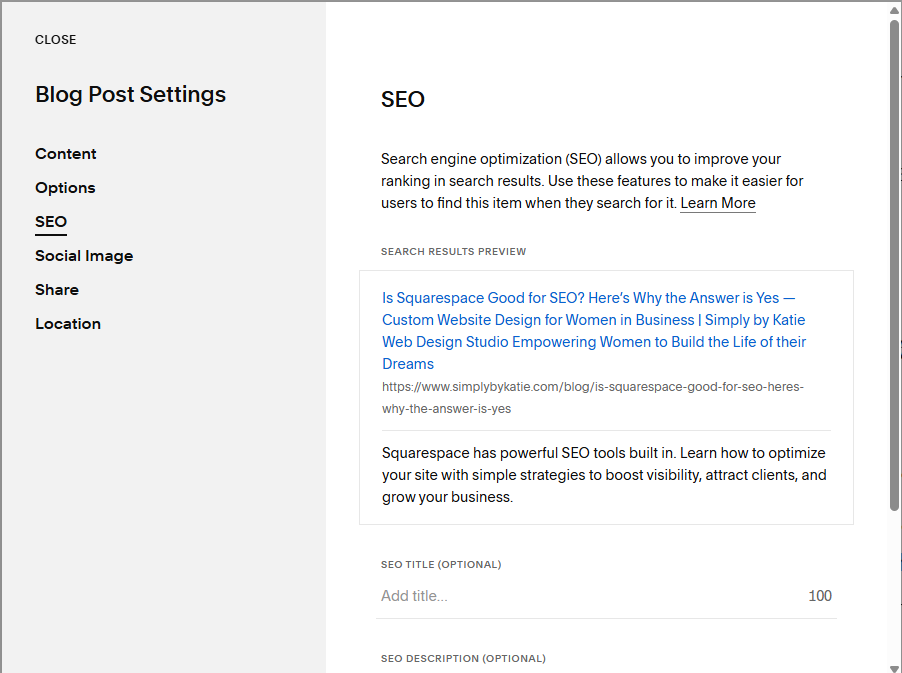Click the Blog Post Settings heading
The image size is (902, 673).
131,95
